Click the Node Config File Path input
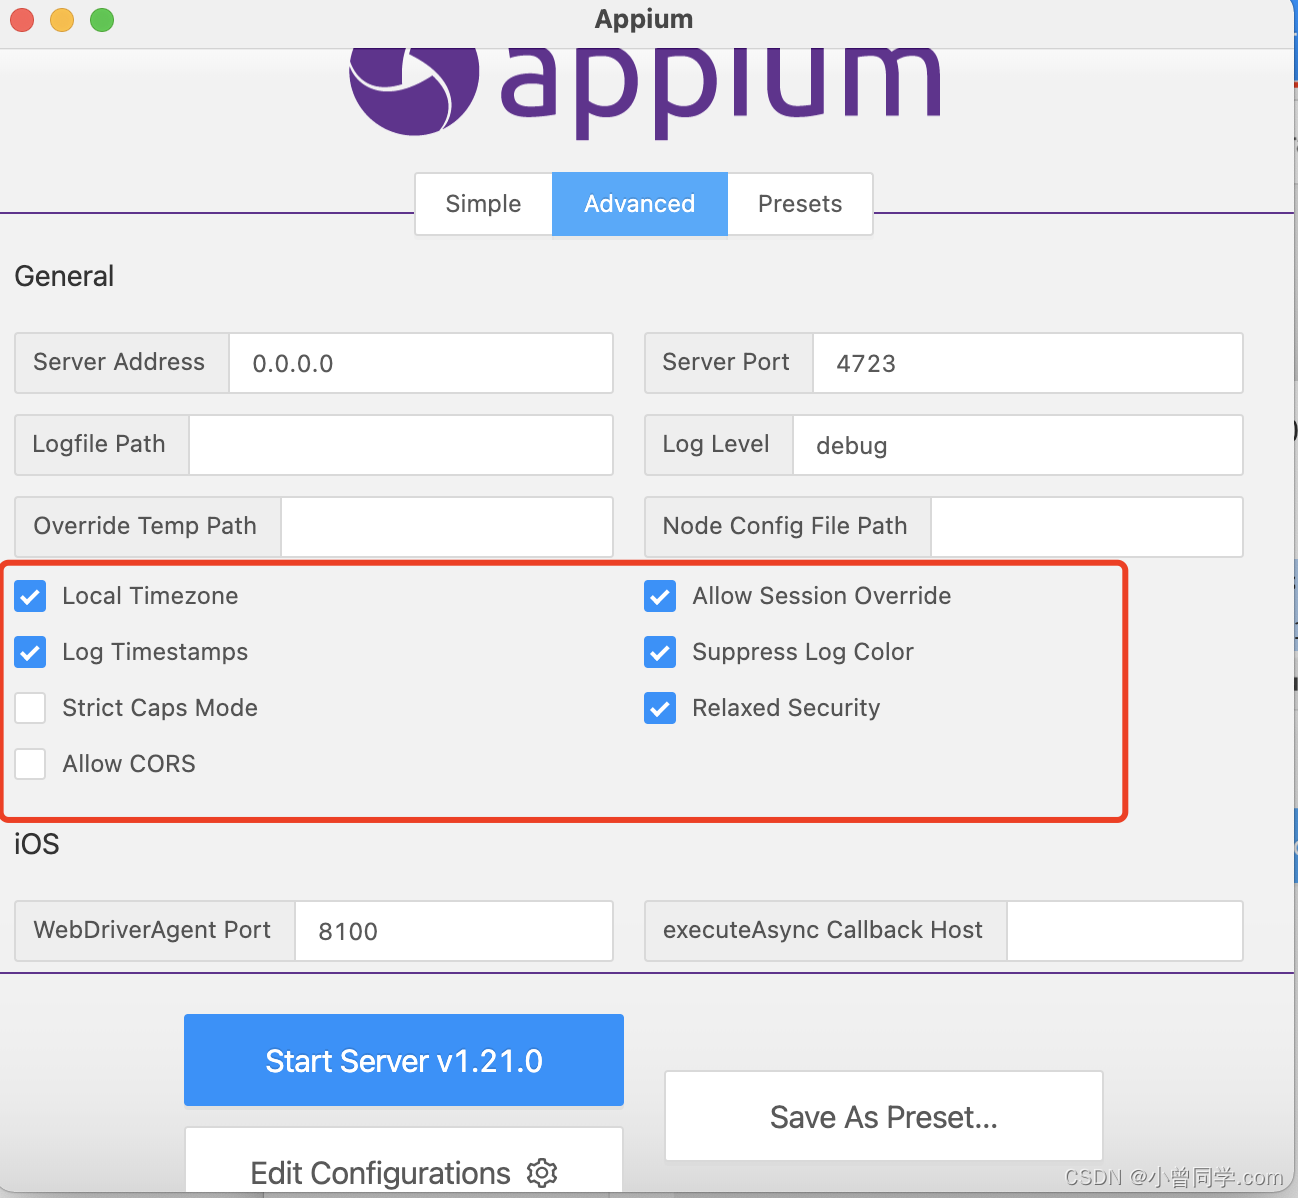The image size is (1298, 1198). pos(1087,527)
